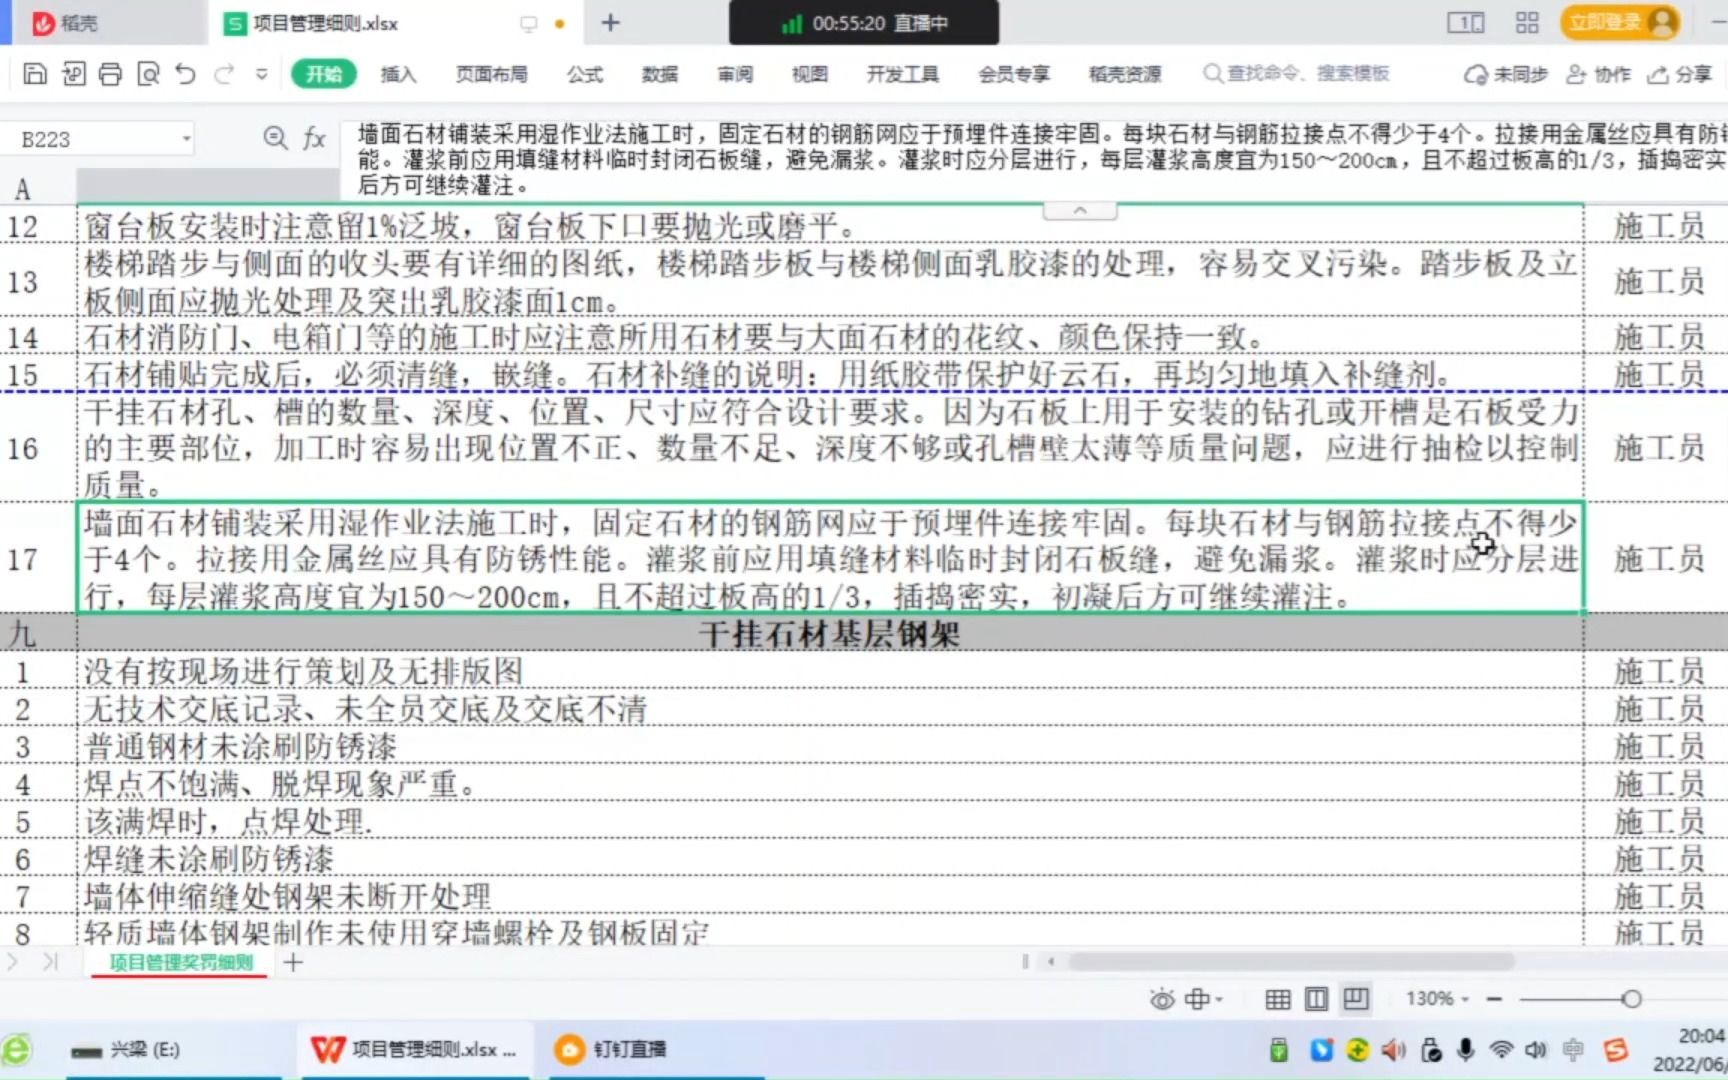Click the new tab plus button
The image size is (1728, 1080).
click(x=610, y=22)
